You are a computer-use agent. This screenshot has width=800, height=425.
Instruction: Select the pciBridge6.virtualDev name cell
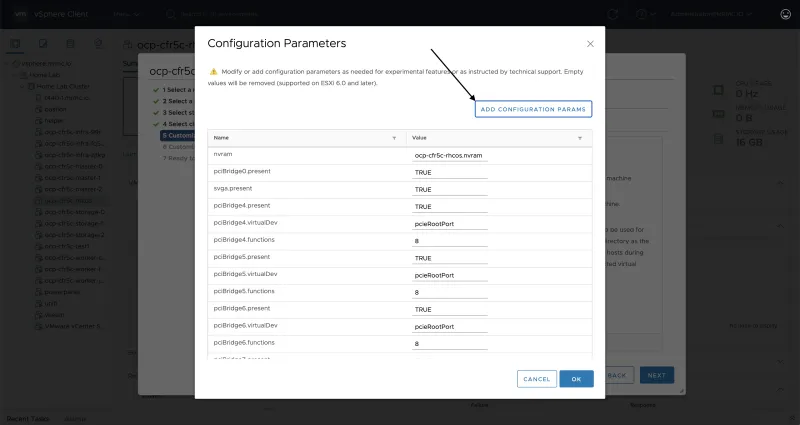click(245, 326)
